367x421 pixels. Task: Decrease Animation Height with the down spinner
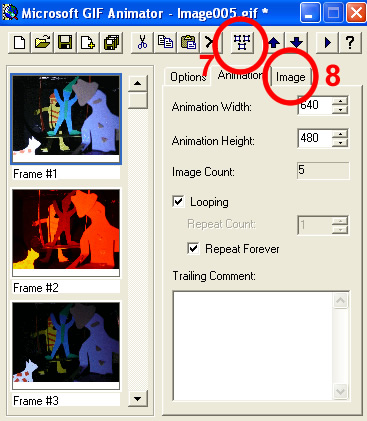[x=340, y=143]
